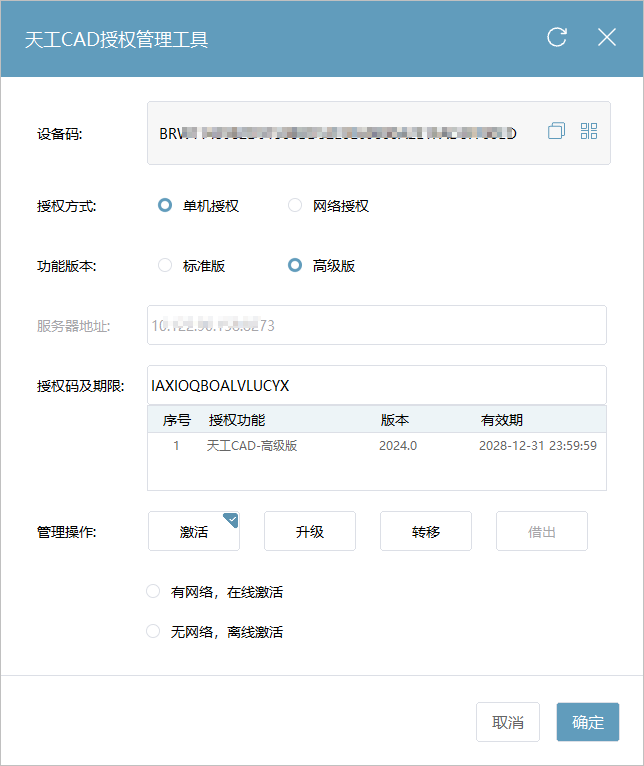Viewport: 644px width, 766px height.
Task: Click the 服务器地址 input field
Action: click(x=377, y=325)
